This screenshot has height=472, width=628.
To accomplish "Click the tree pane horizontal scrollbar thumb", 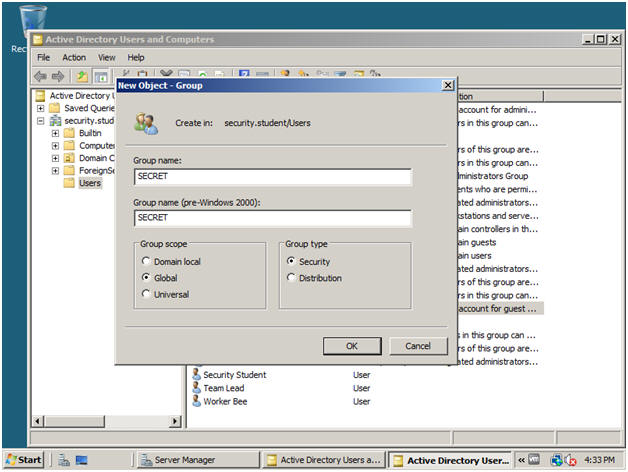I will click(x=74, y=421).
